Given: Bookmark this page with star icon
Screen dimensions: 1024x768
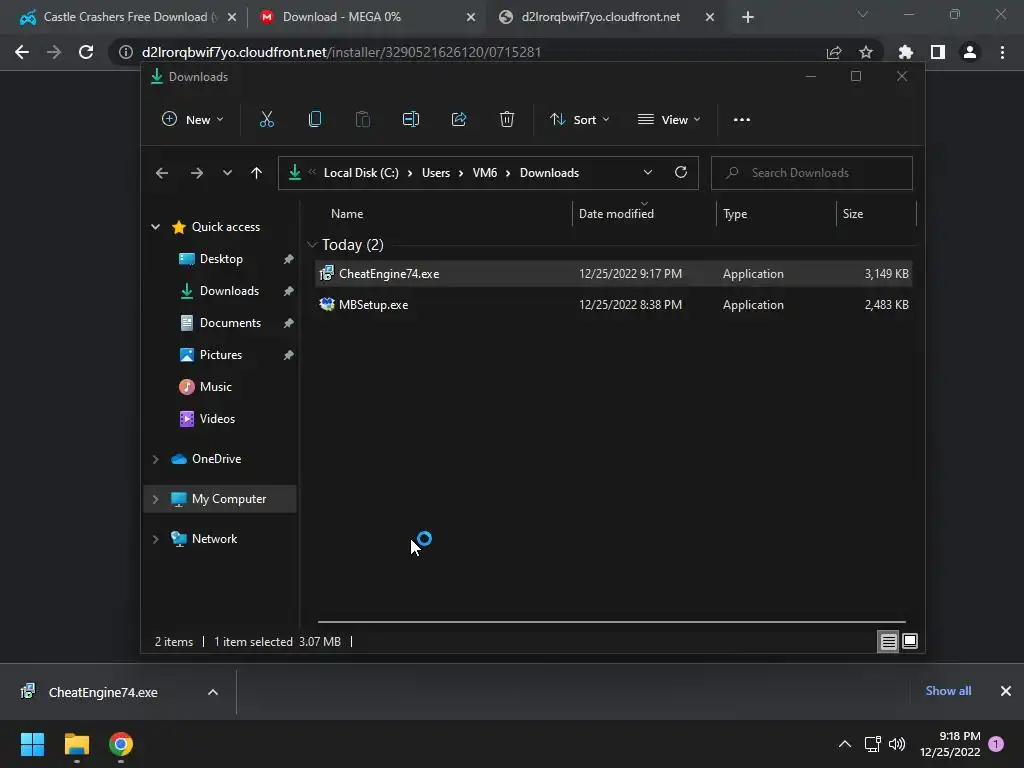Looking at the screenshot, I should coord(866,52).
